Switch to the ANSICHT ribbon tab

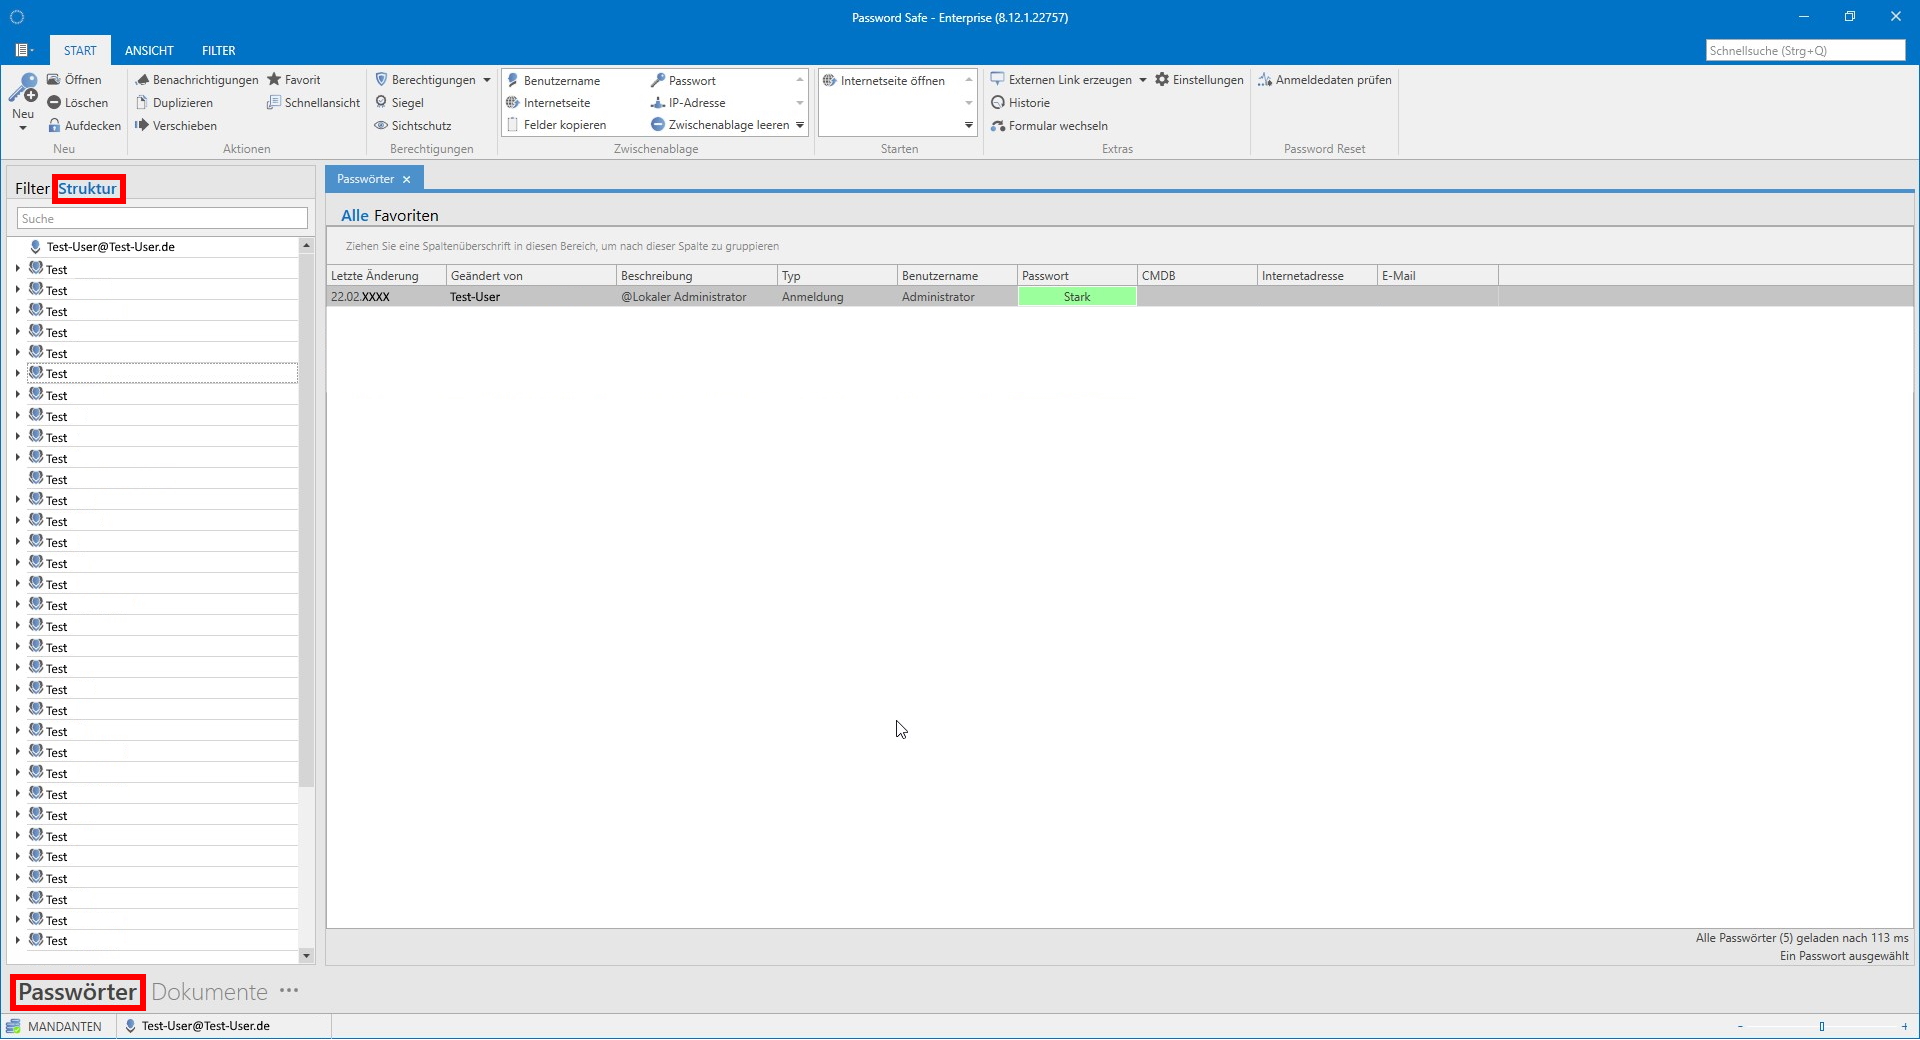(x=149, y=51)
